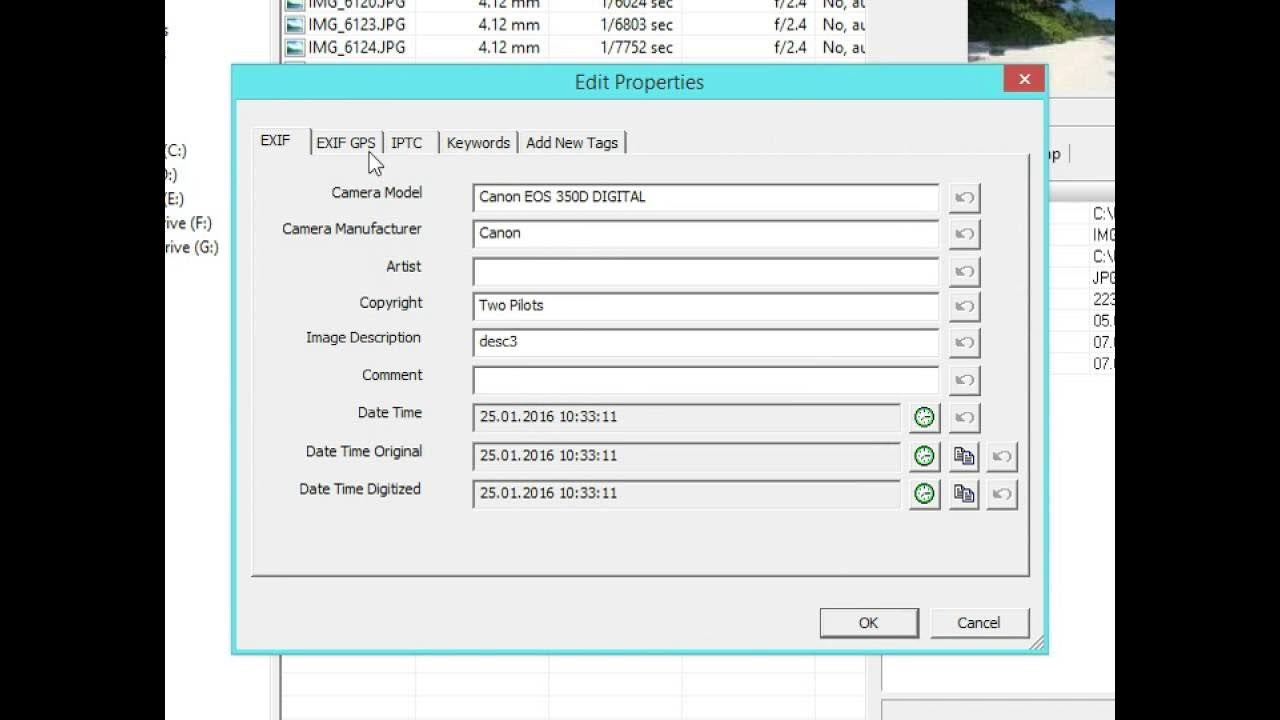Click the 1/7752 sec exposure cell

click(x=637, y=48)
